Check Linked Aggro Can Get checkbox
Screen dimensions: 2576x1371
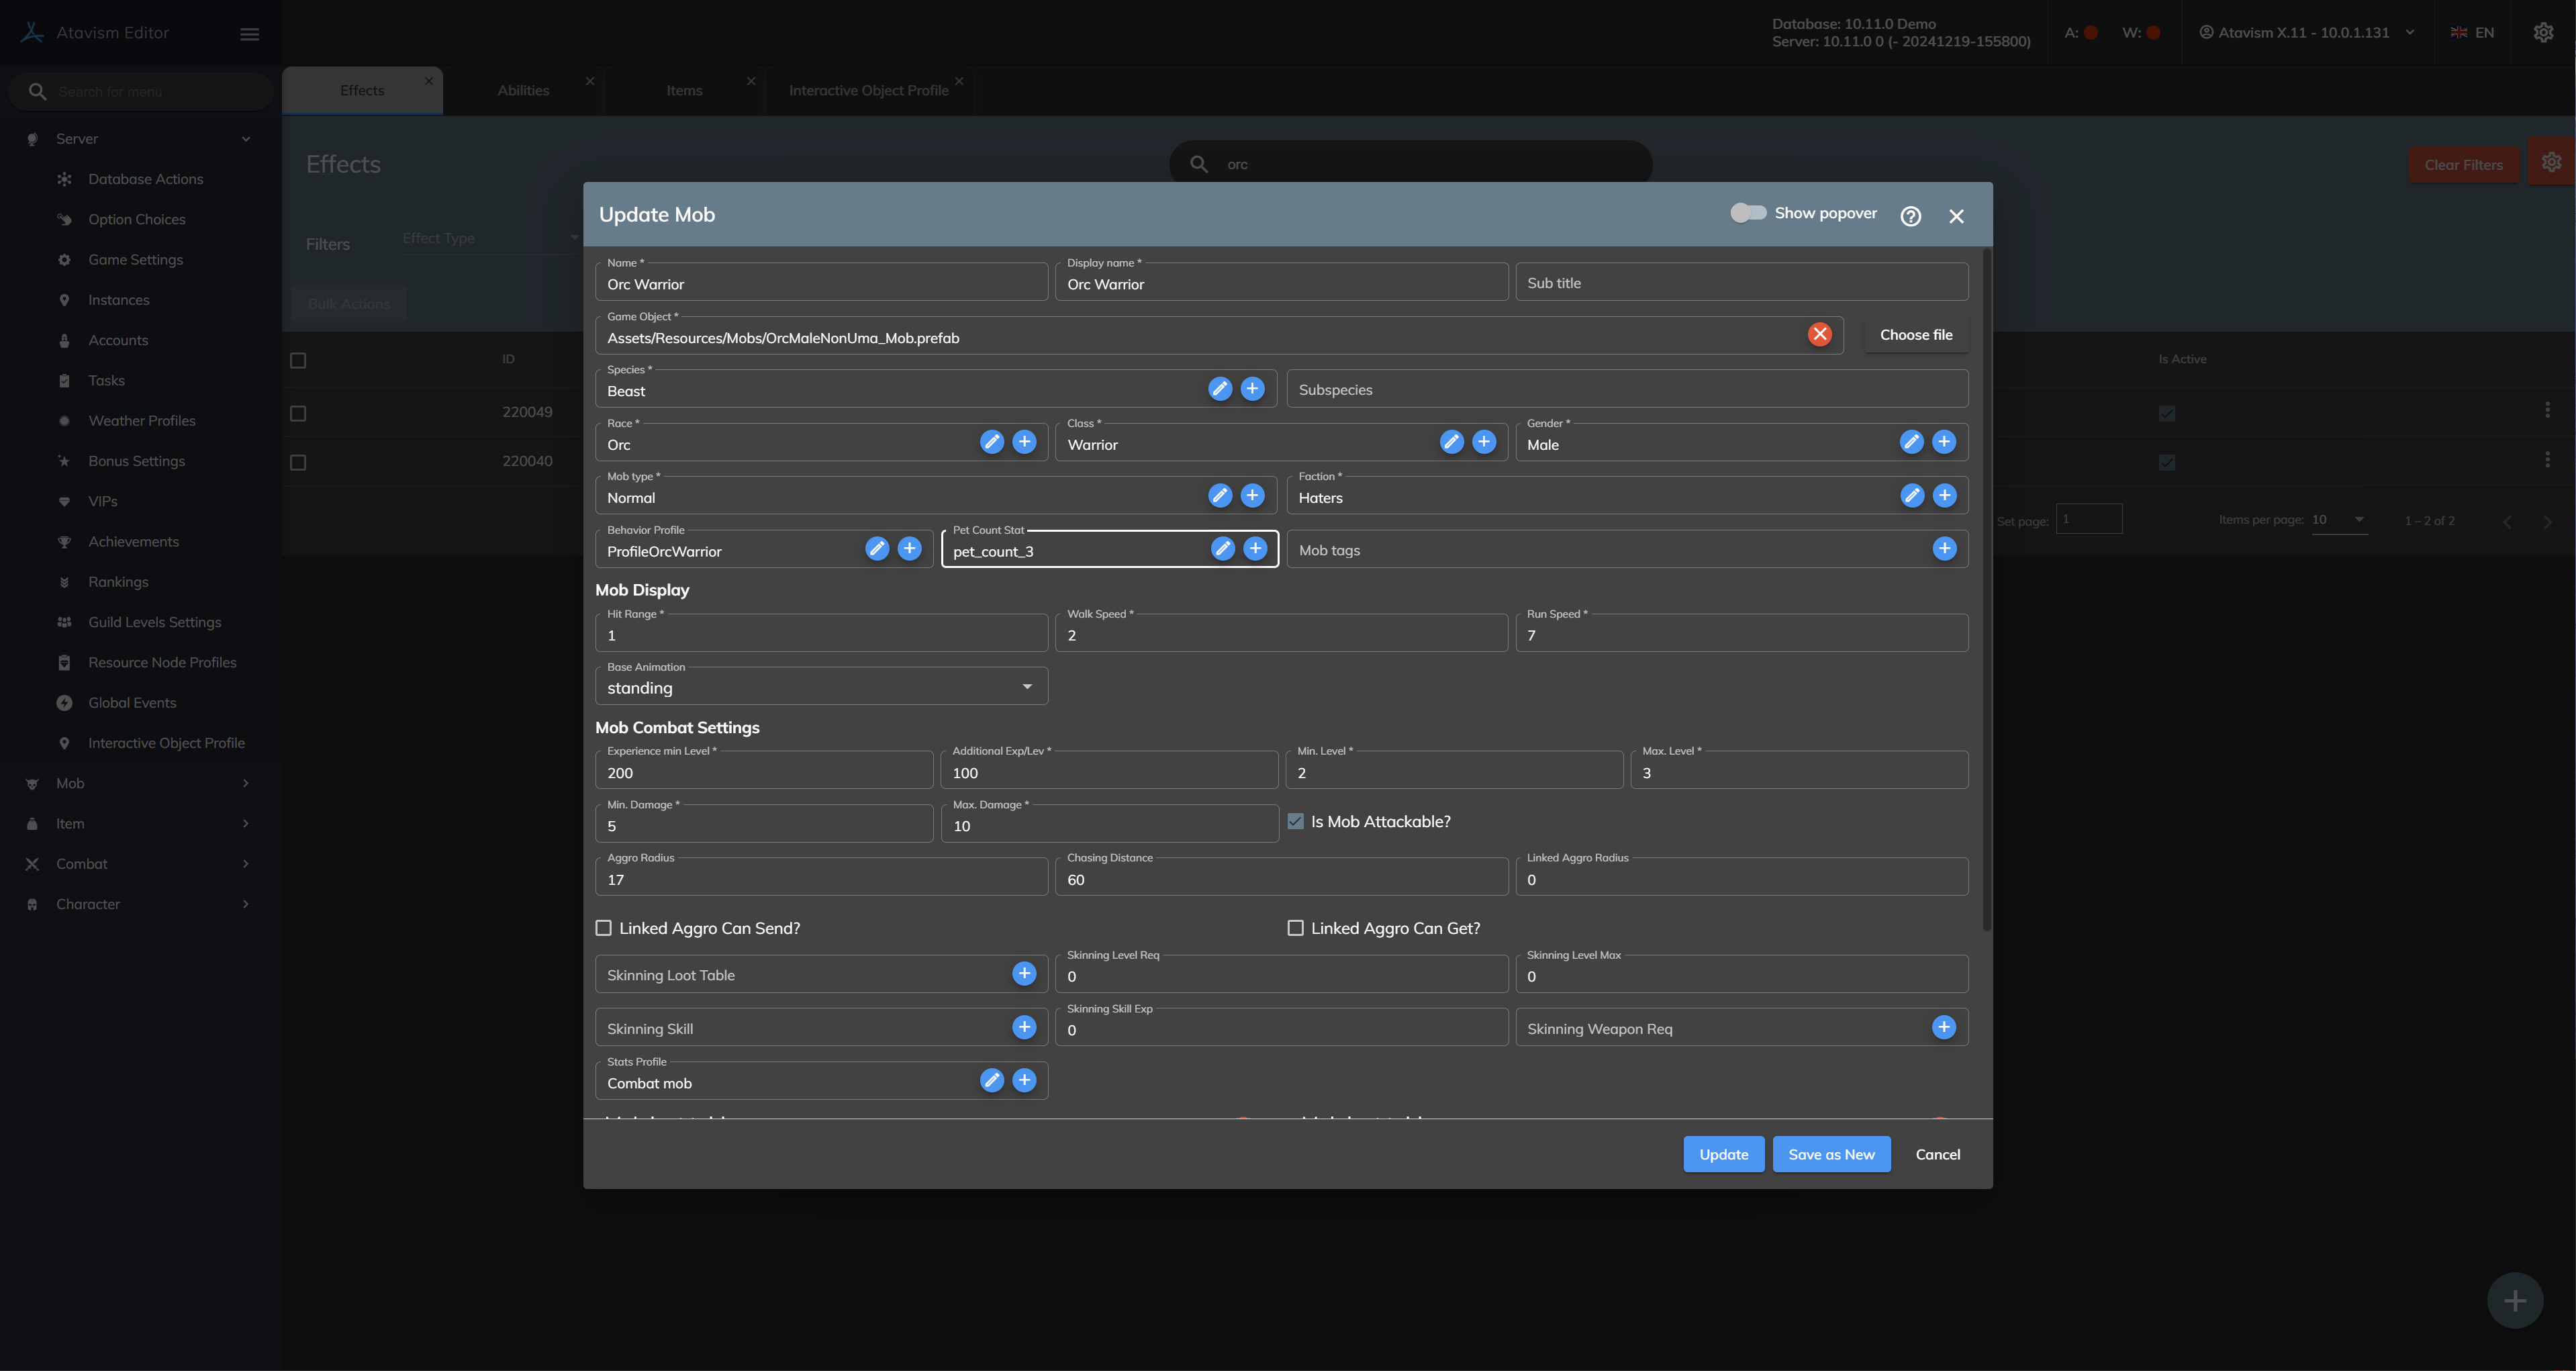pyautogui.click(x=1295, y=929)
